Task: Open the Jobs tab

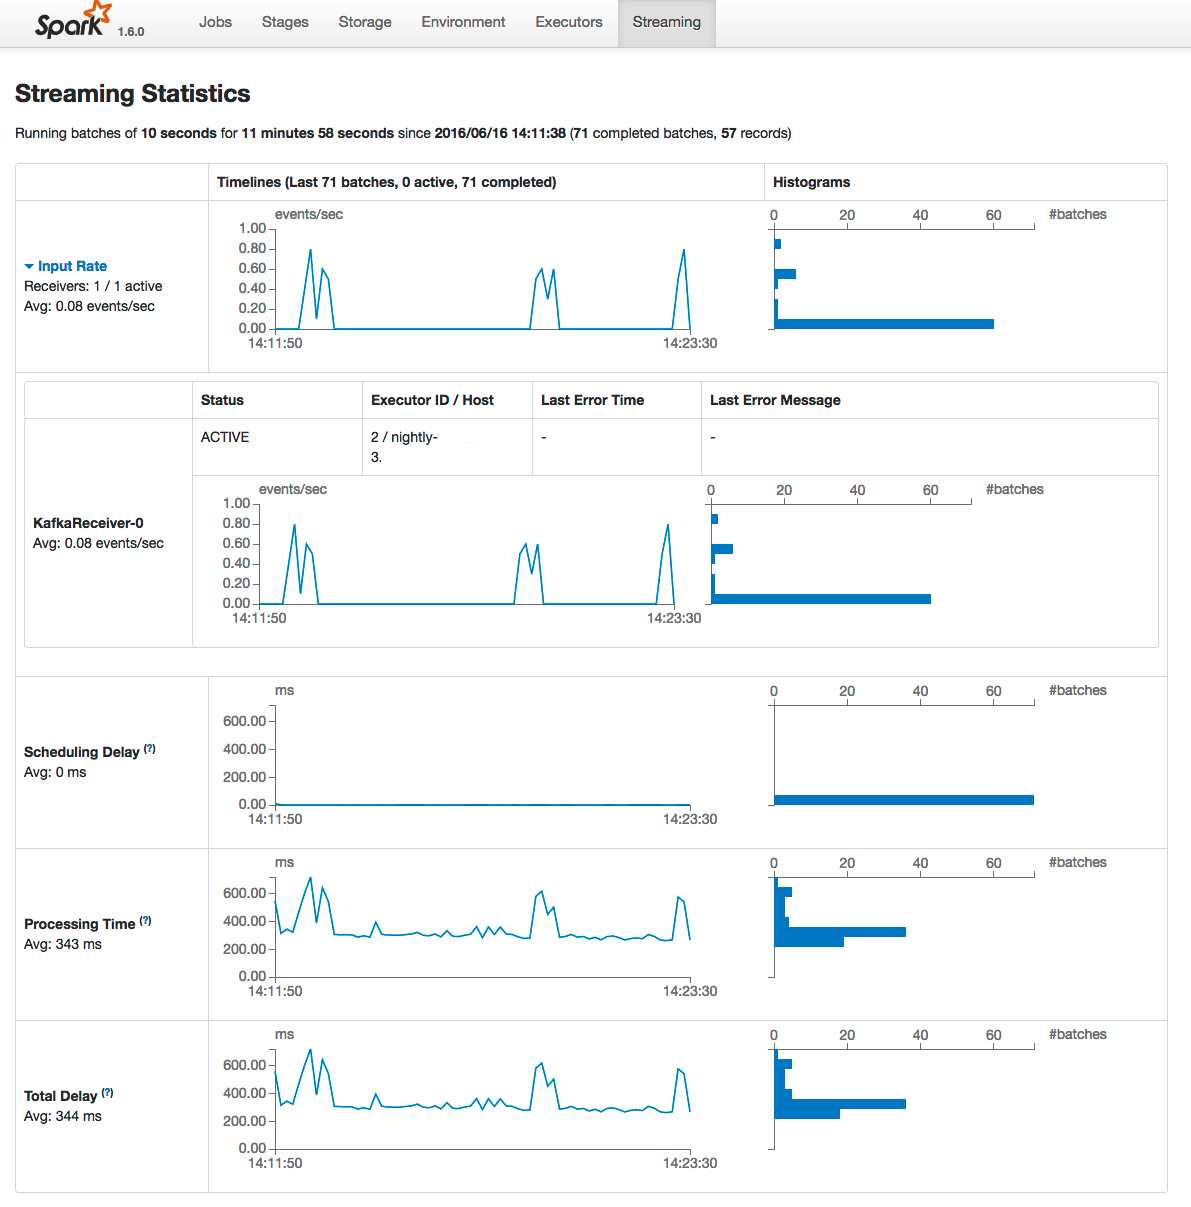Action: point(215,22)
